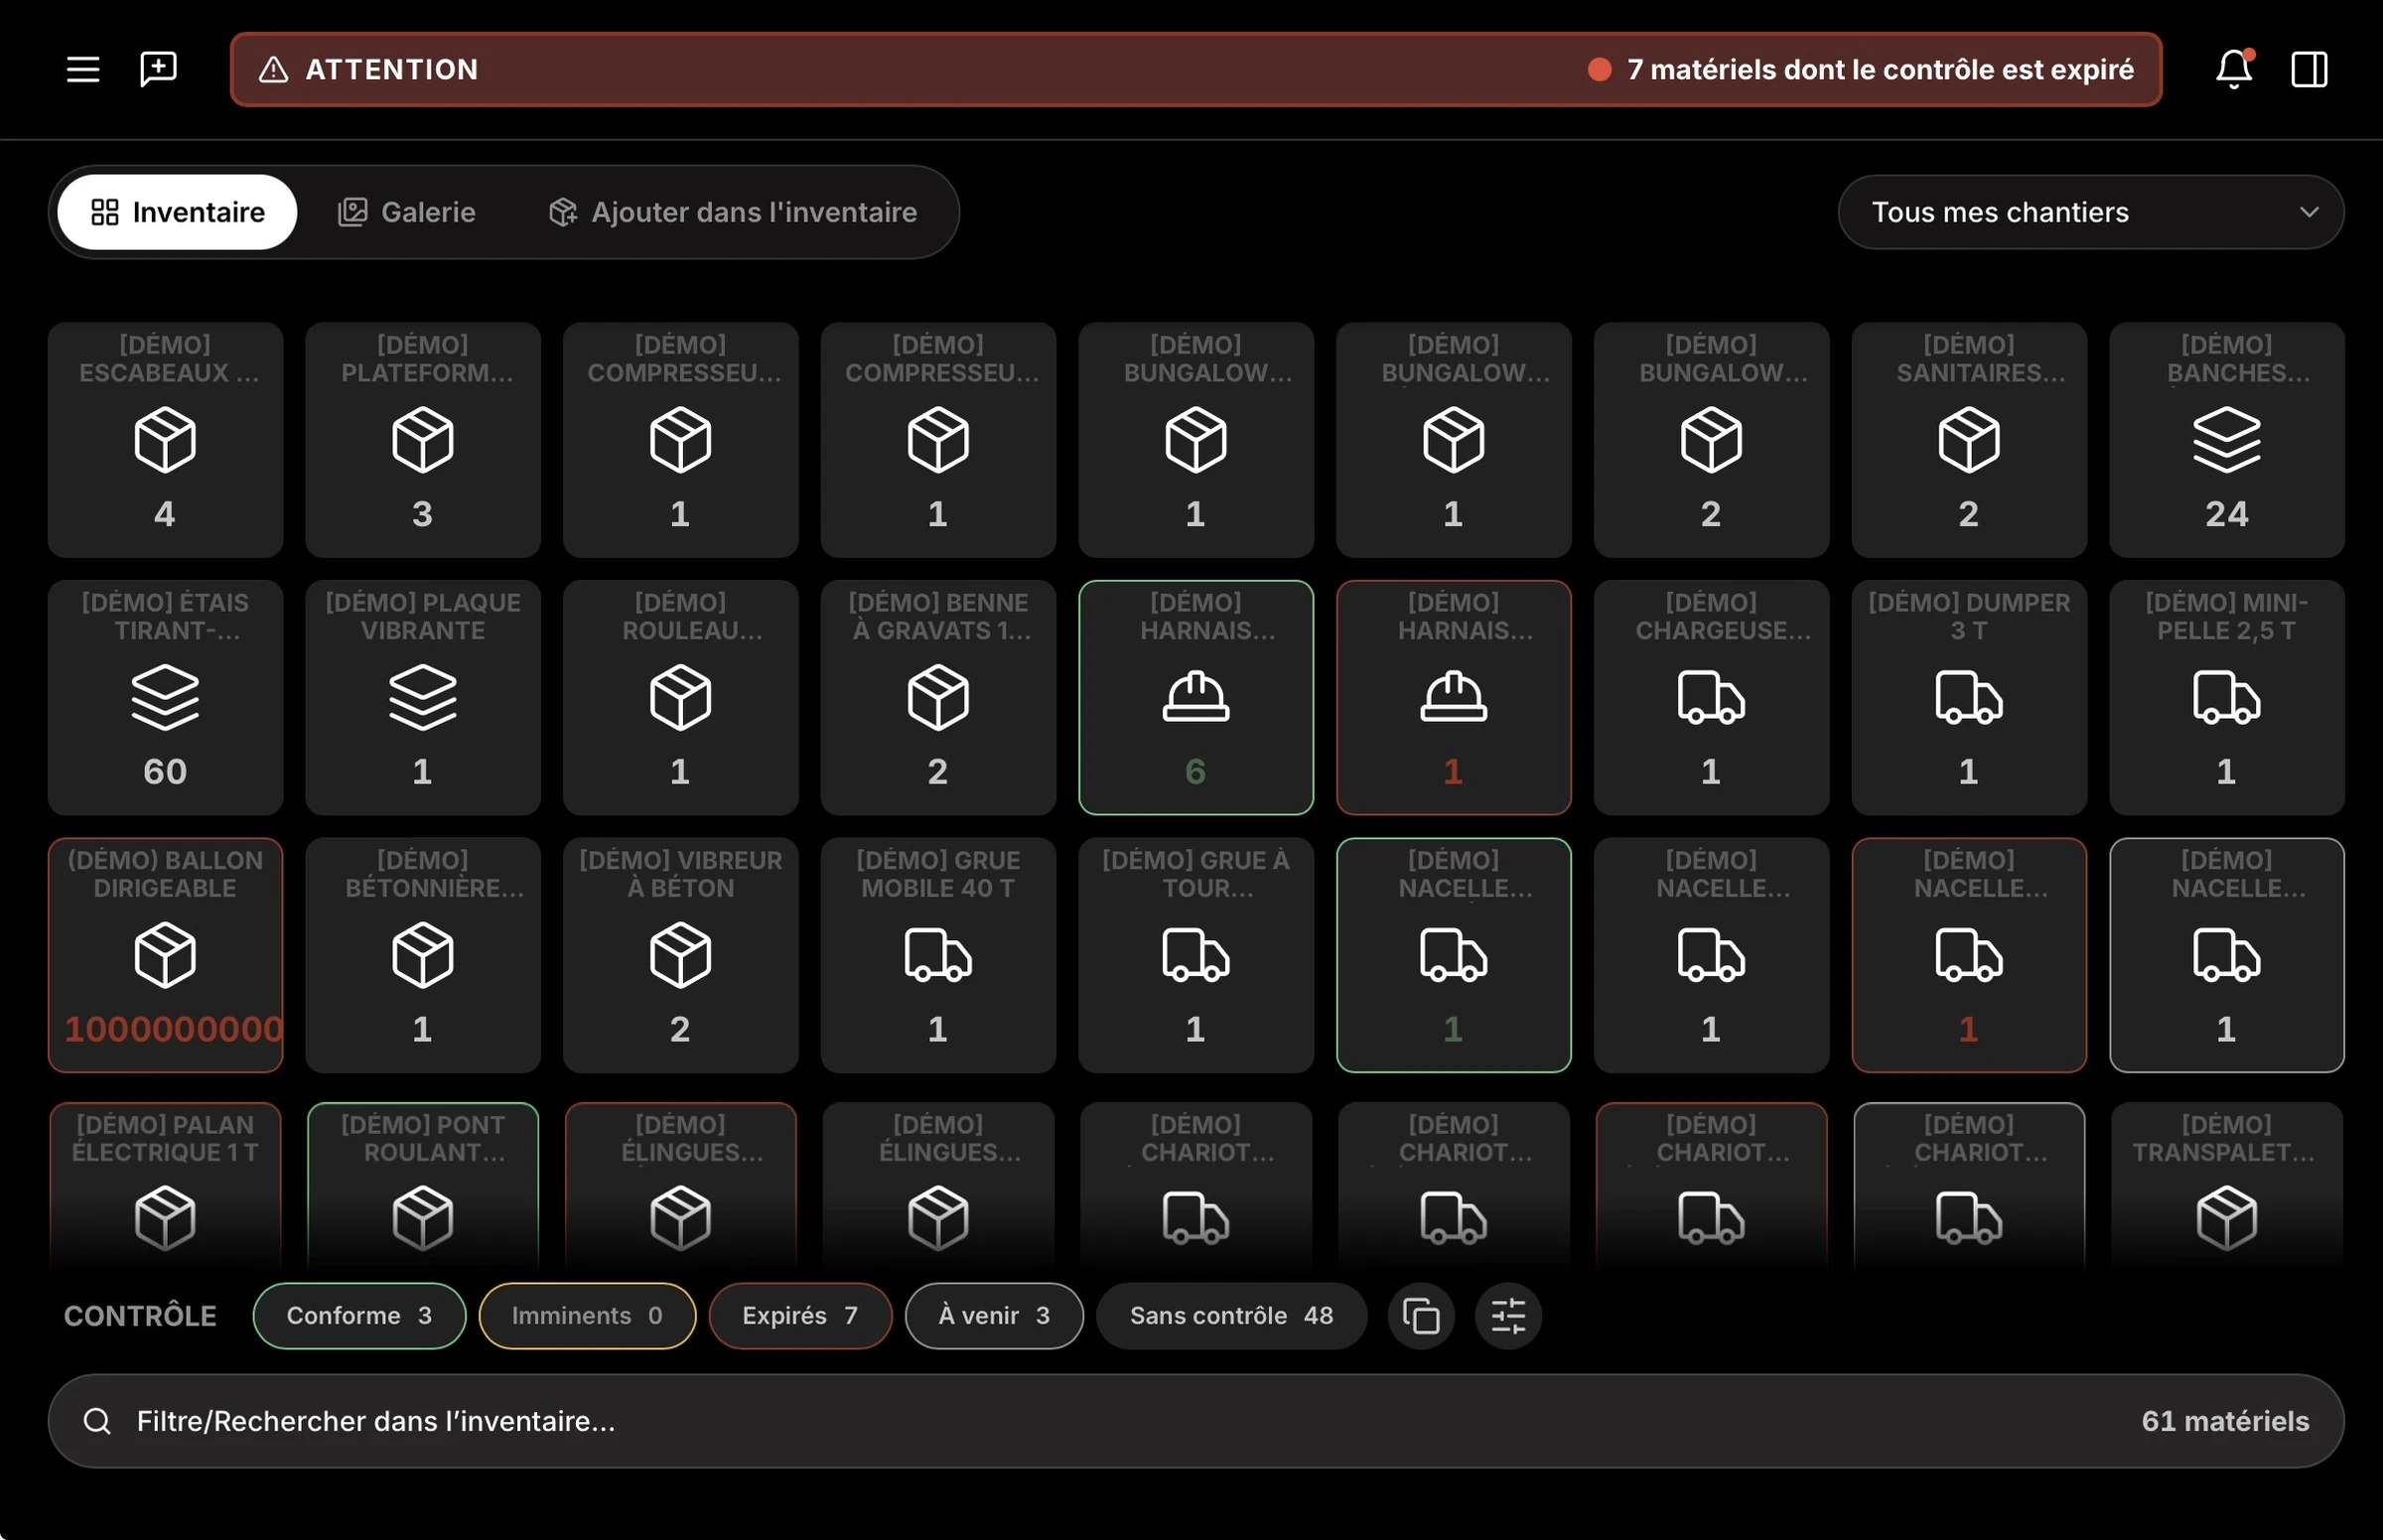This screenshot has height=1540, width=2383.
Task: Open the hamburger menu icon
Action: [83, 69]
